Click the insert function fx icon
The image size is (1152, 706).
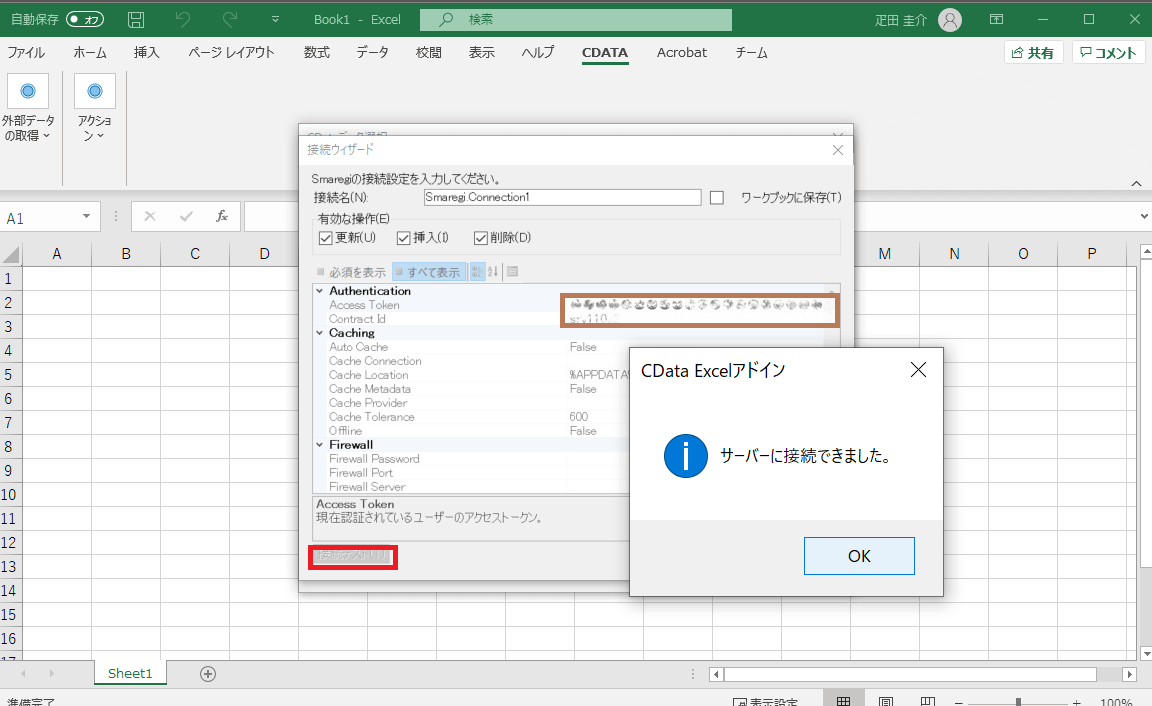point(222,217)
